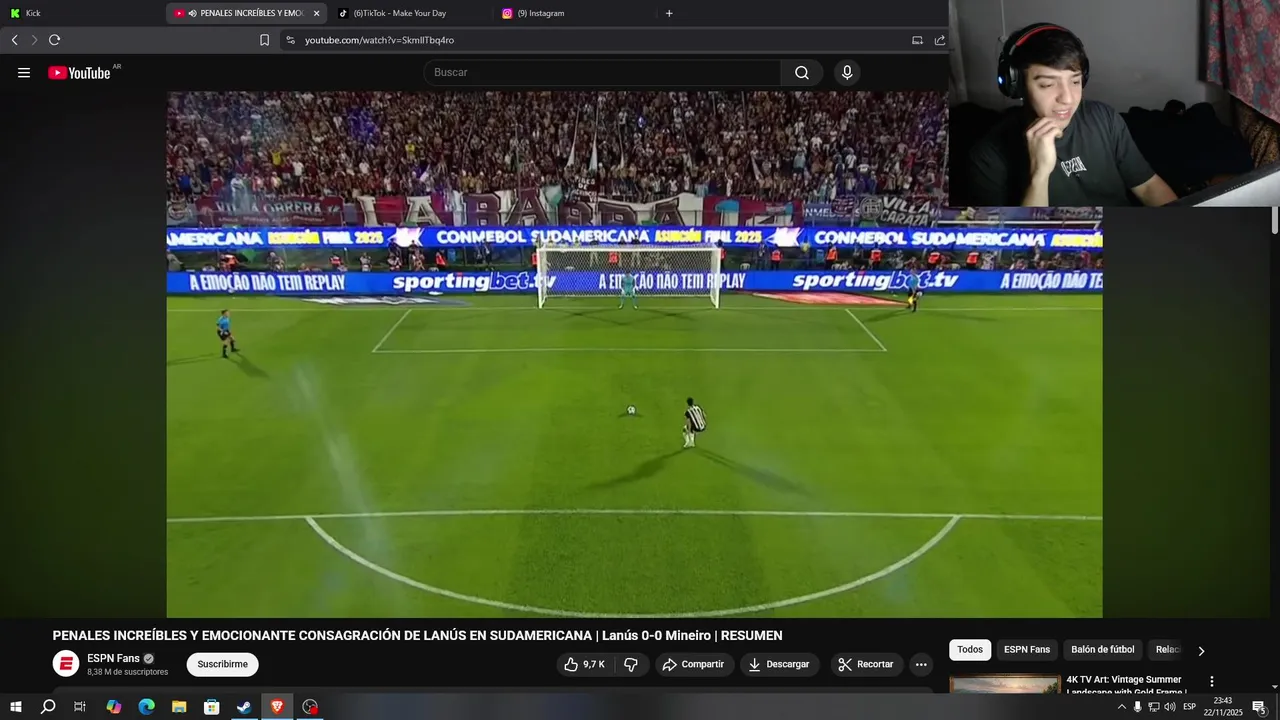Open File Explorer from taskbar
This screenshot has width=1280, height=720.
(179, 707)
